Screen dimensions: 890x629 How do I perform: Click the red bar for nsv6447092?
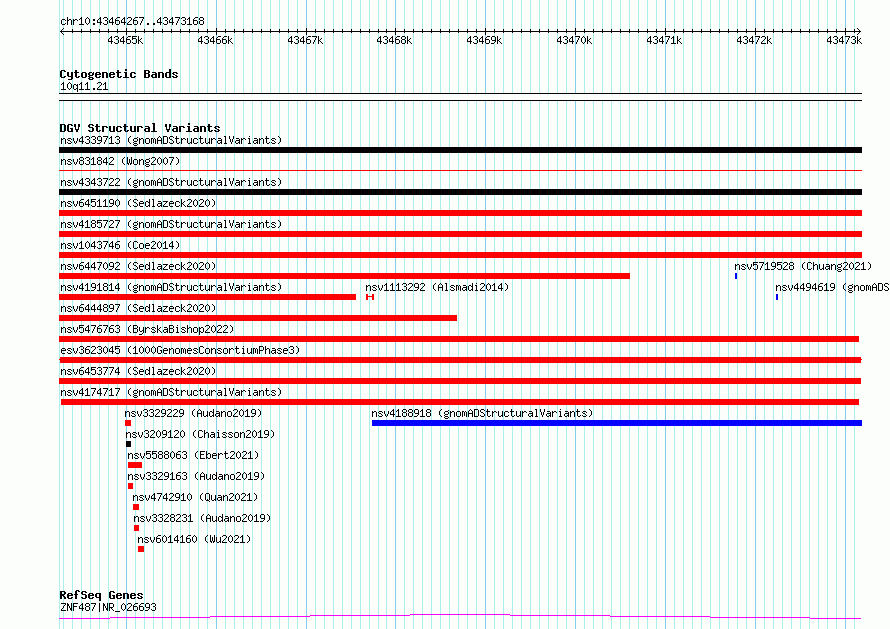(345, 276)
